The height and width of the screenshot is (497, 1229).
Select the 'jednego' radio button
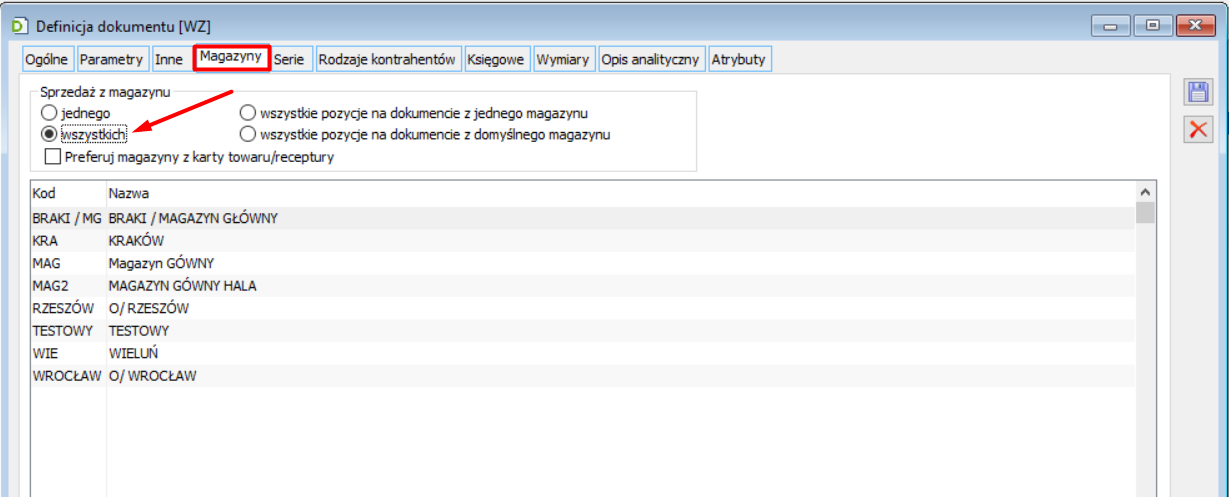point(48,113)
